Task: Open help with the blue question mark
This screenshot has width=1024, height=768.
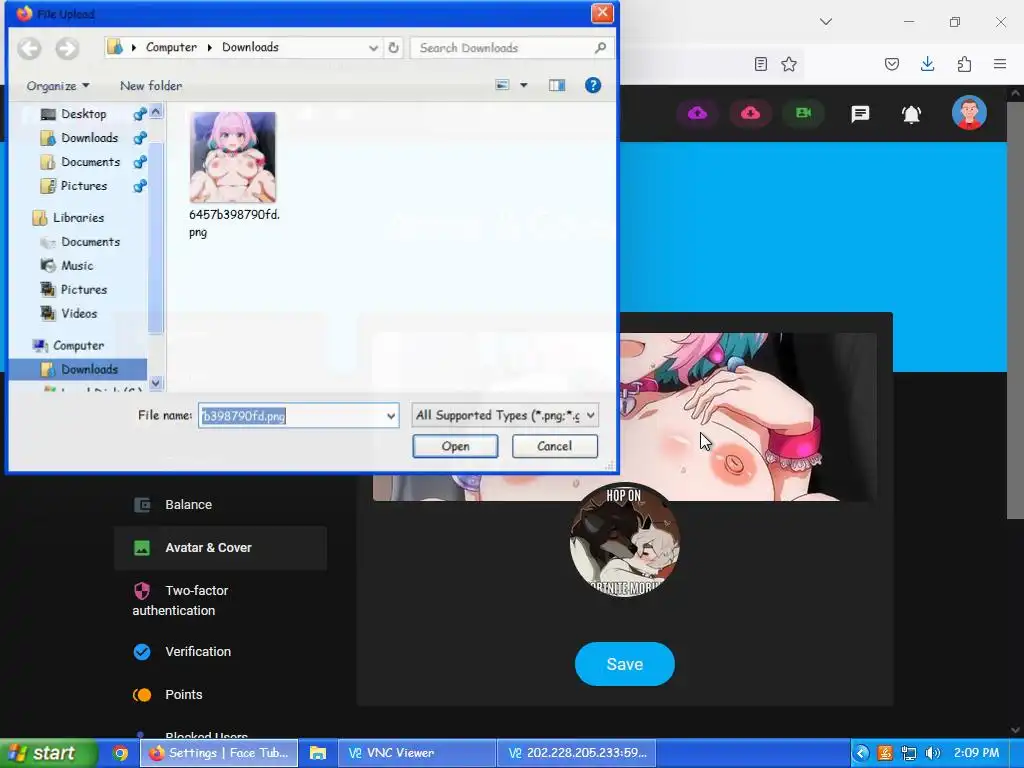Action: [x=593, y=85]
